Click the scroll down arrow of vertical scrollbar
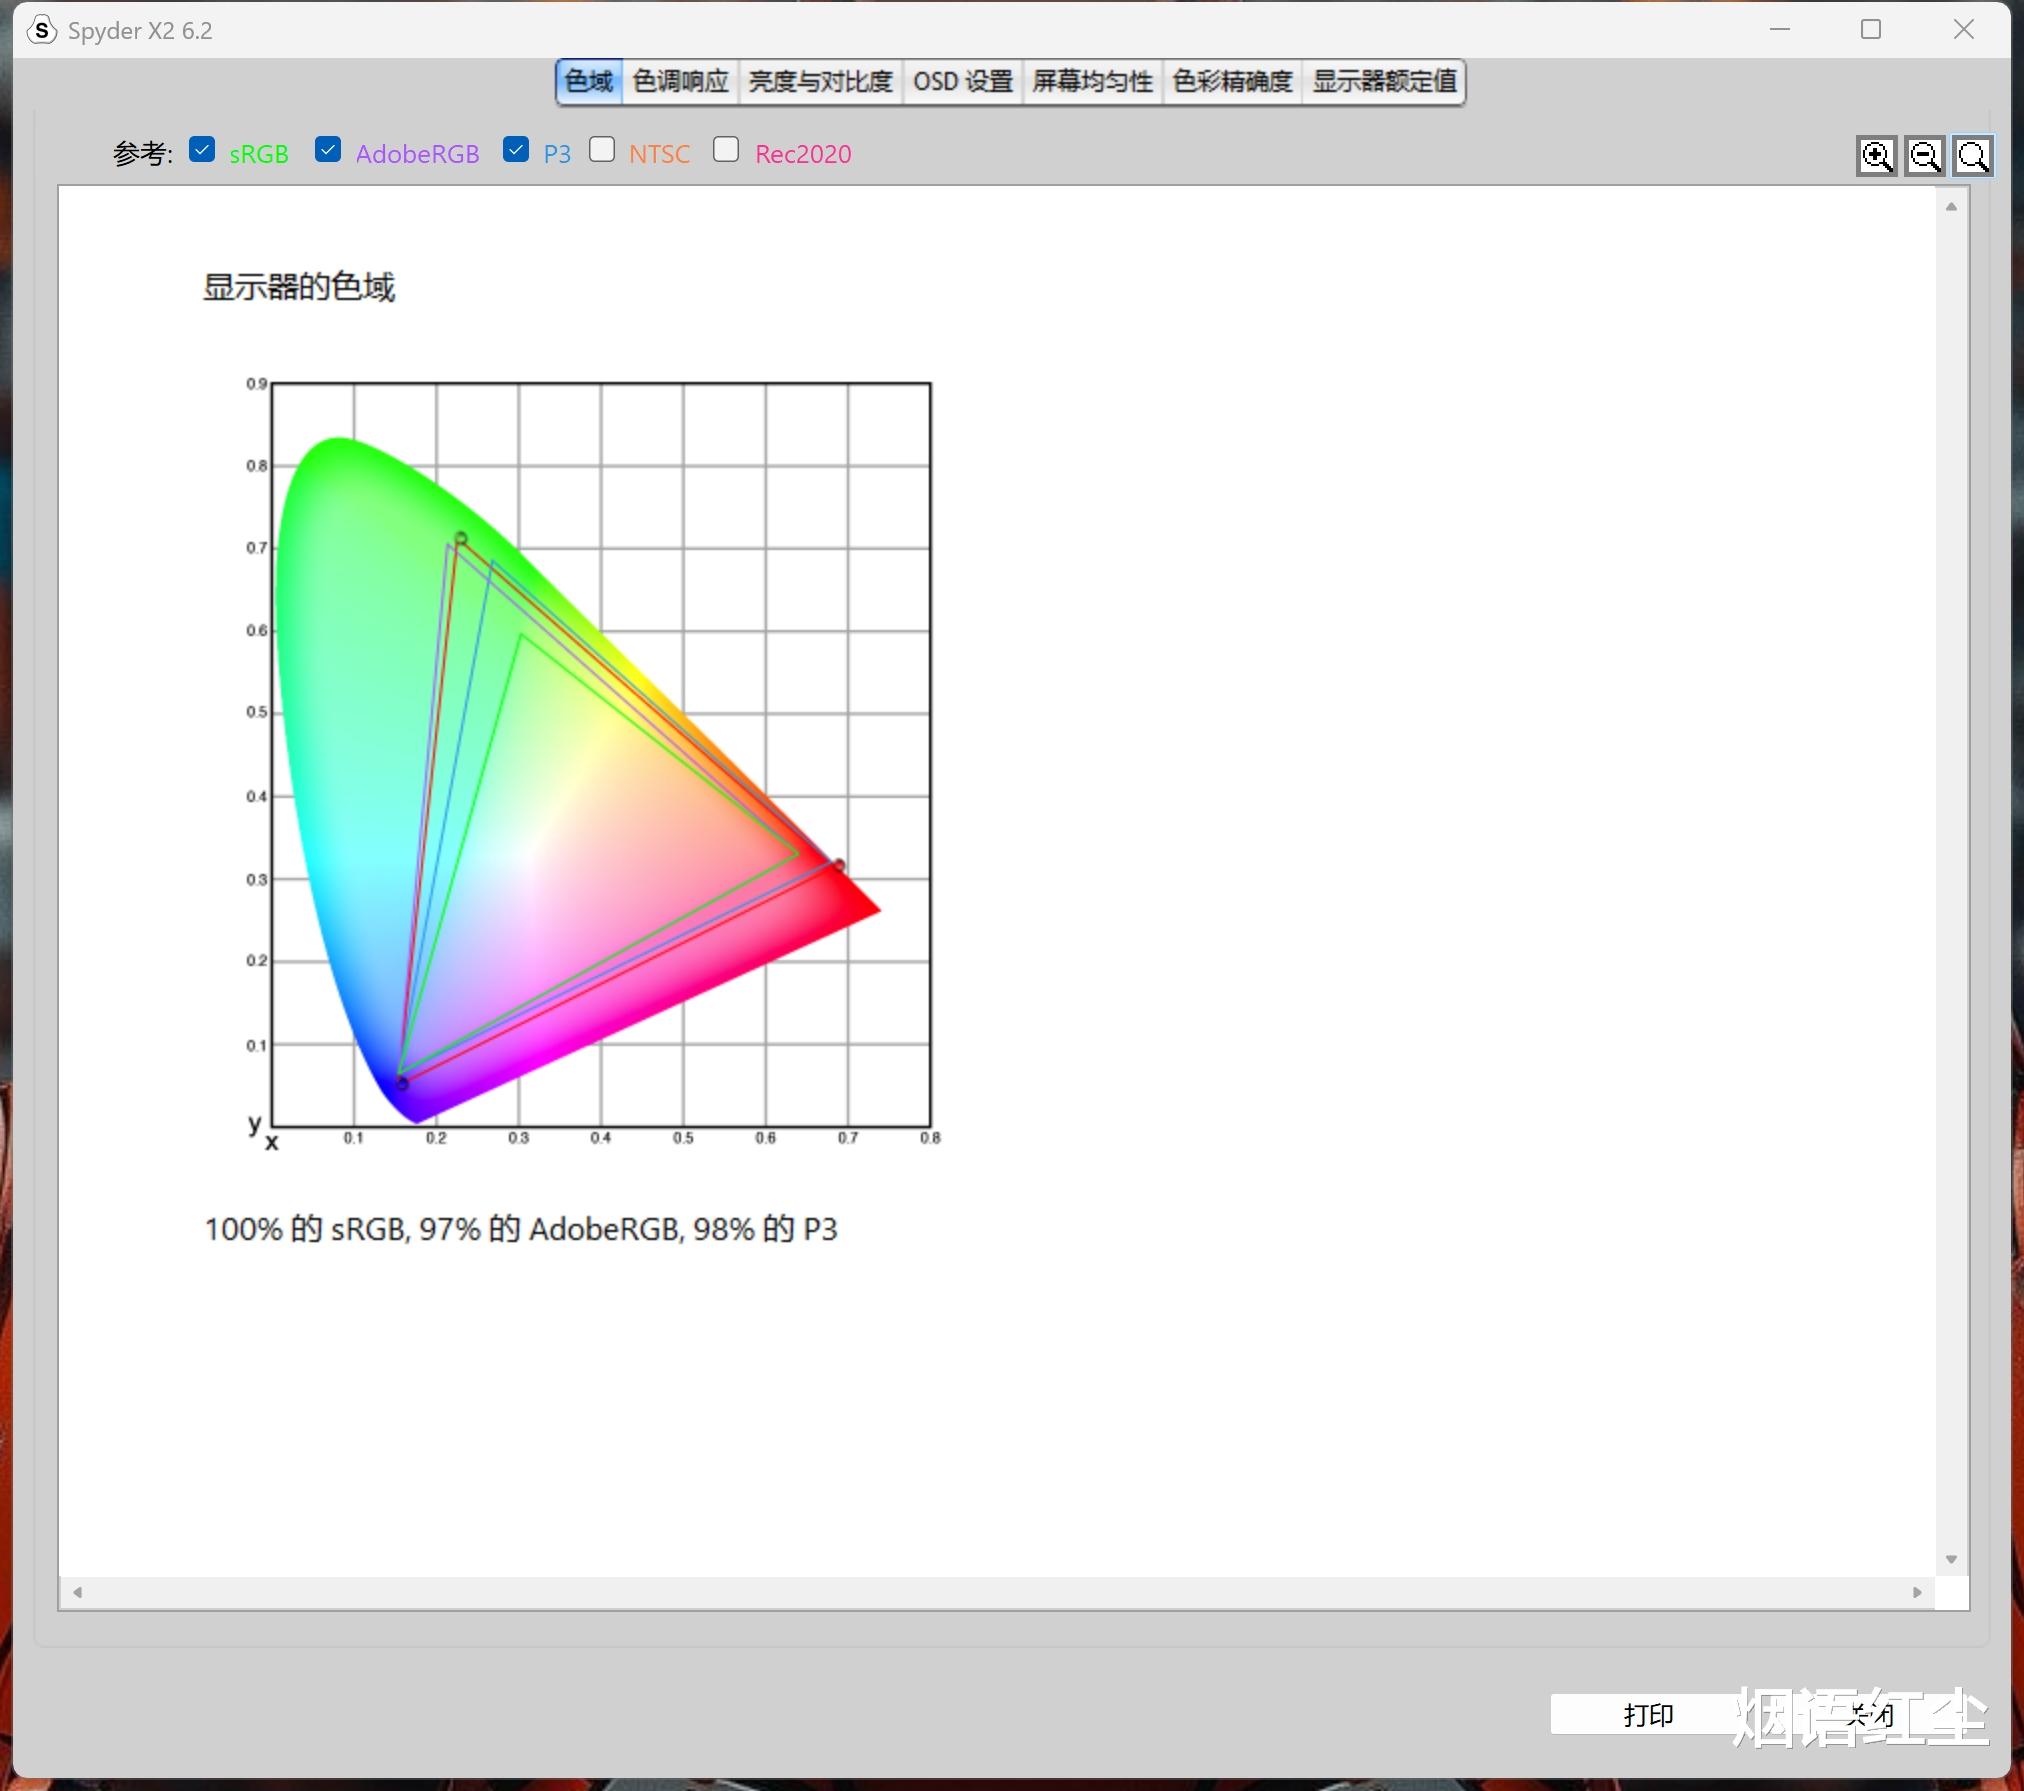Image resolution: width=2024 pixels, height=1791 pixels. [1951, 1559]
